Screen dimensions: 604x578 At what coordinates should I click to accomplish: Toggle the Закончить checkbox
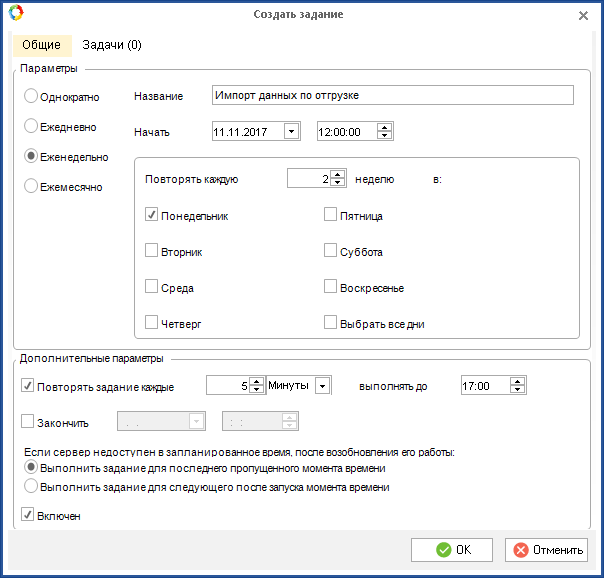[28, 421]
